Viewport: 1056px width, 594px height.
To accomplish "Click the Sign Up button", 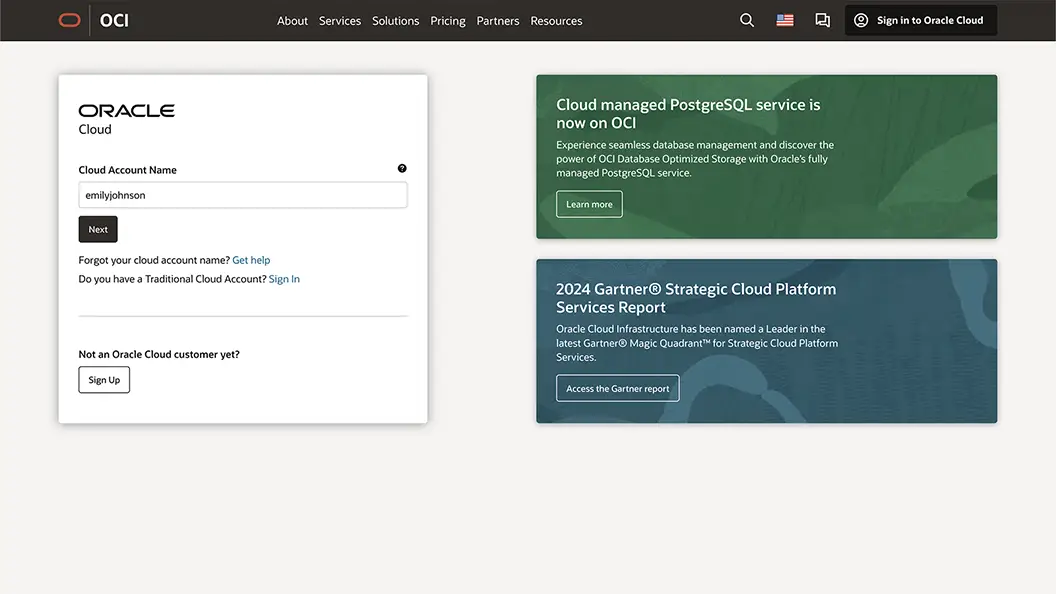I will coord(104,380).
